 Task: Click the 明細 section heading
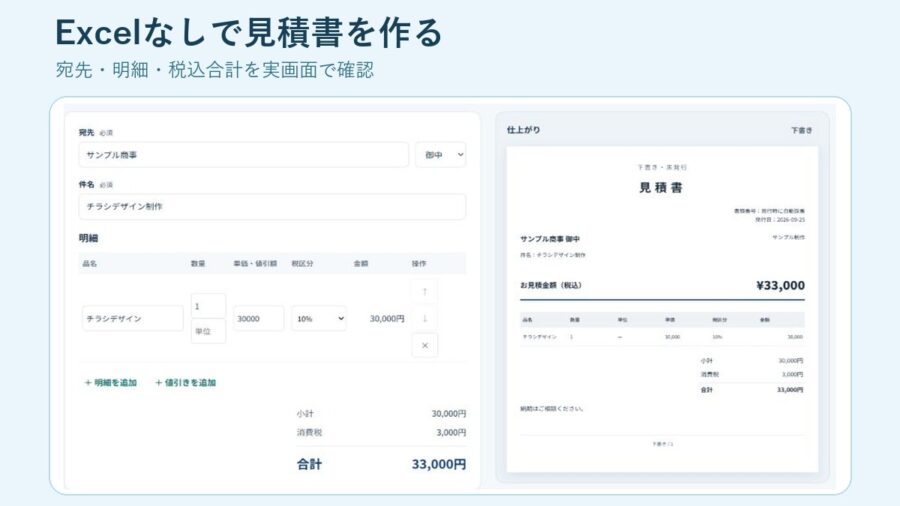pos(88,238)
